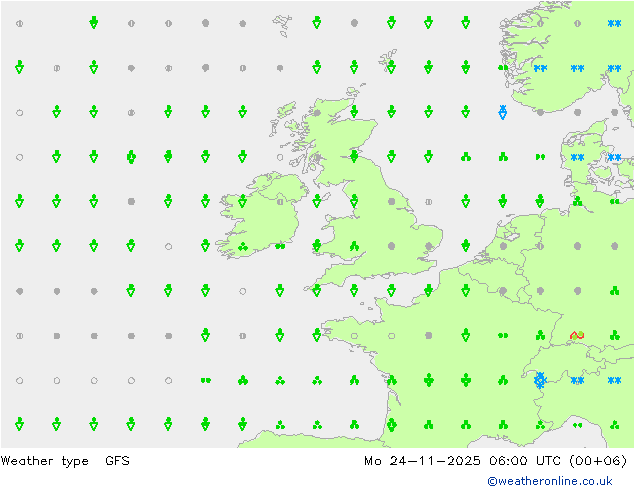
Task: Open the weatheronline.co.uk copyright link
Action: coord(550,481)
